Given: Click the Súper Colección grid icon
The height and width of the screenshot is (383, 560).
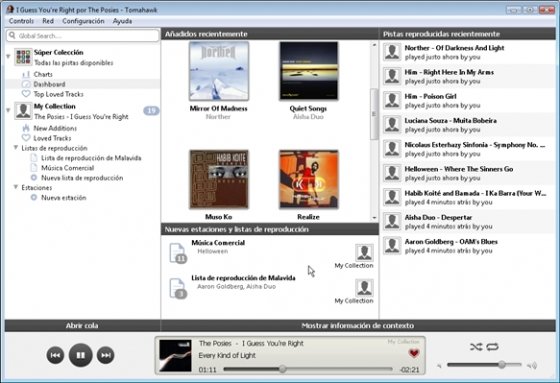Looking at the screenshot, I should click(x=23, y=57).
